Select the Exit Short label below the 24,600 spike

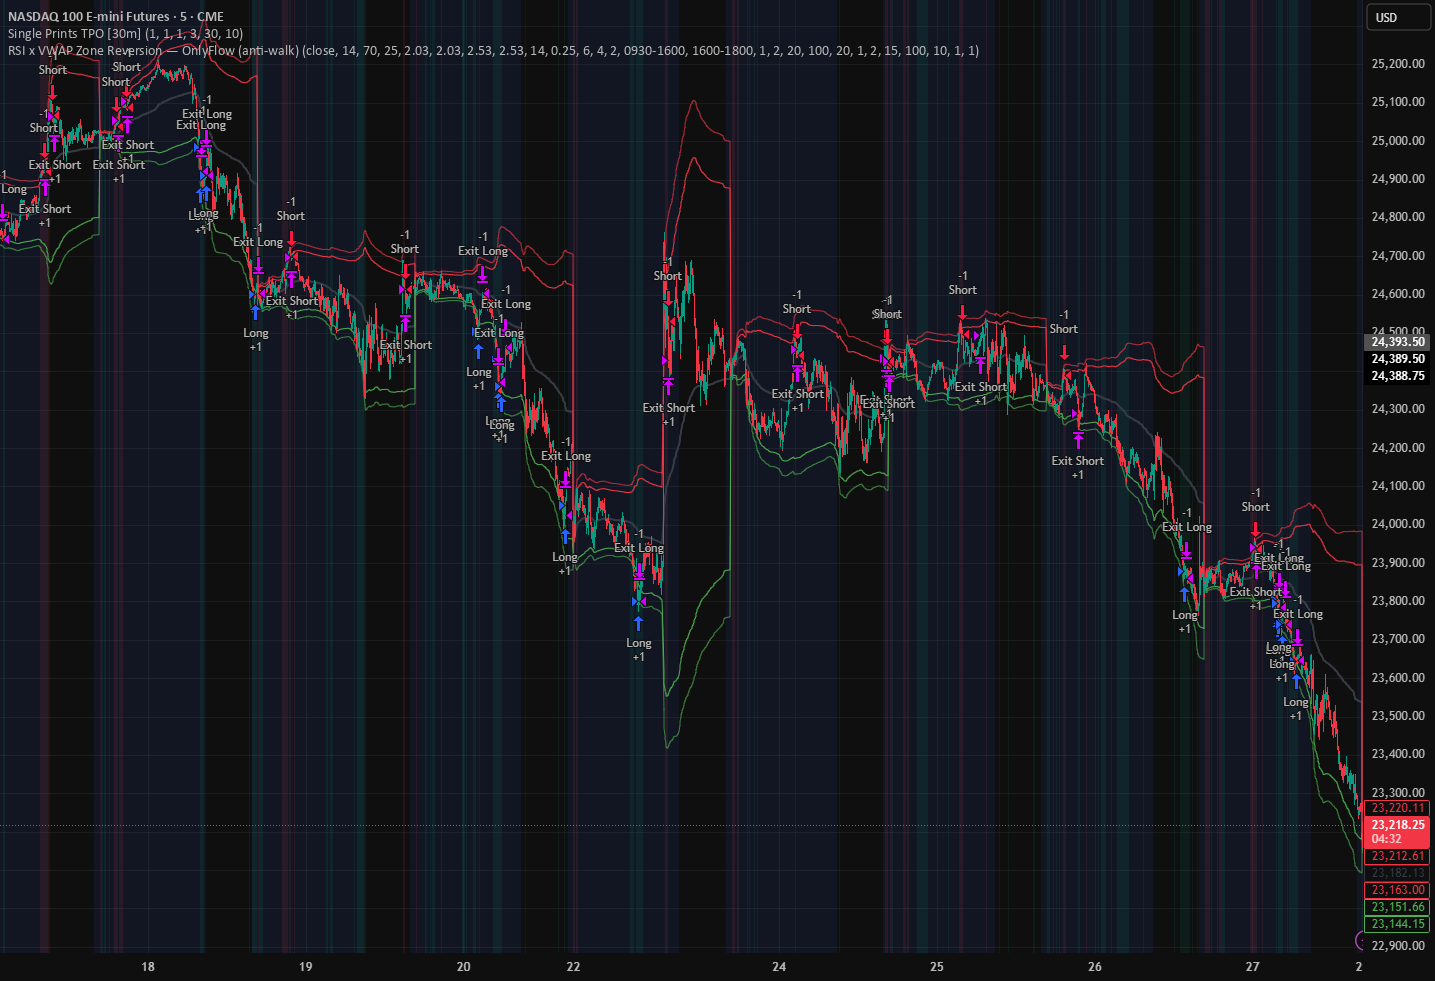pos(668,408)
